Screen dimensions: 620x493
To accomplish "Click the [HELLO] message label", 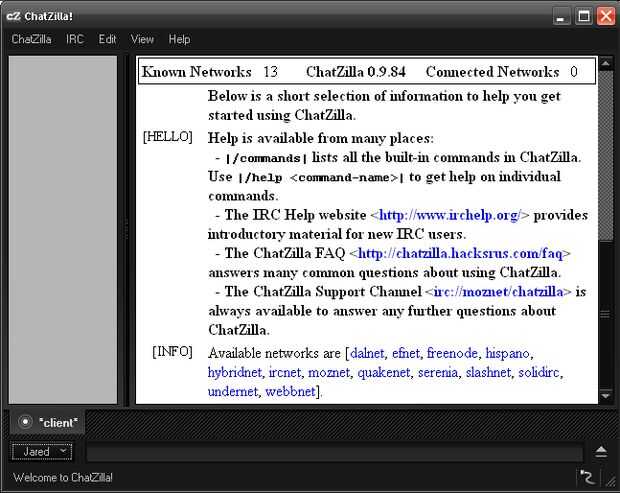I will [168, 137].
